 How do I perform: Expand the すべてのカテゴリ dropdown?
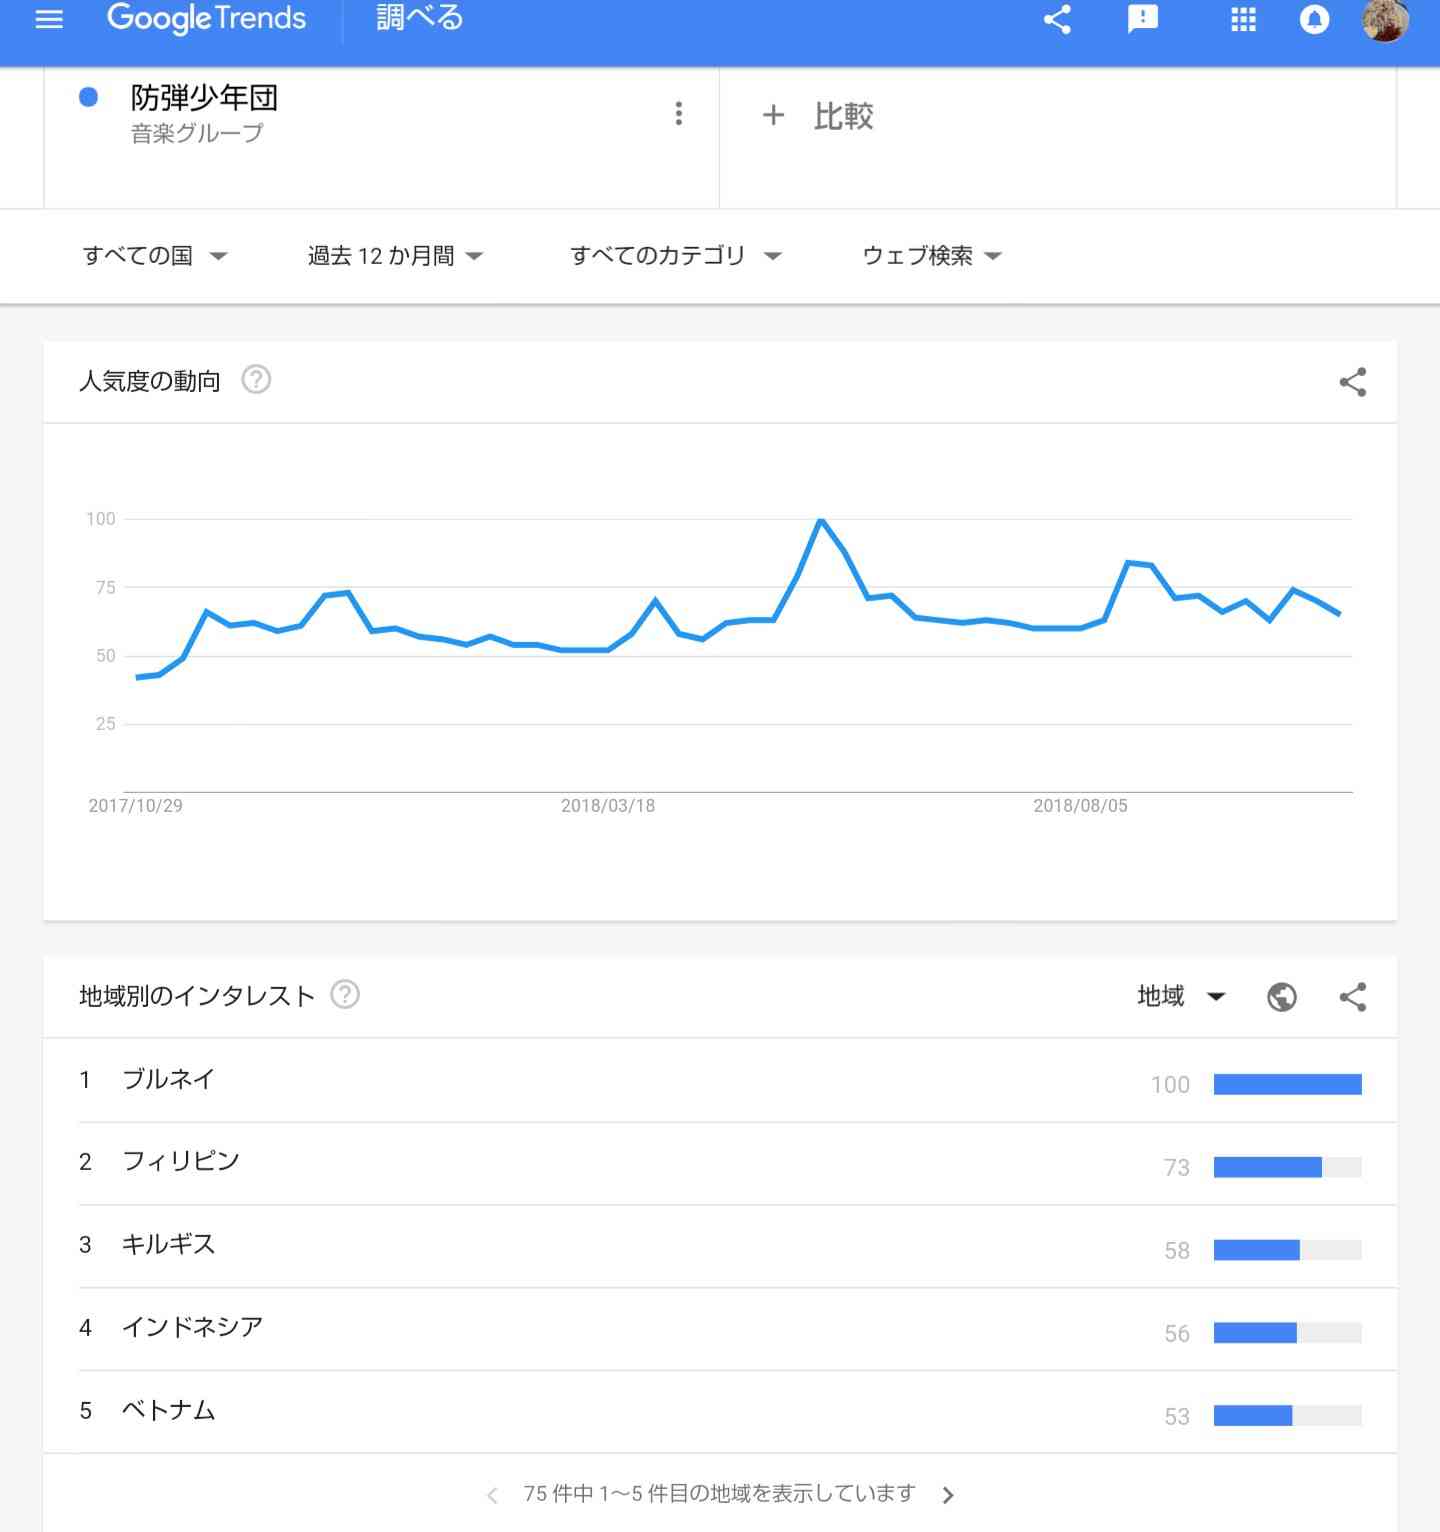676,256
